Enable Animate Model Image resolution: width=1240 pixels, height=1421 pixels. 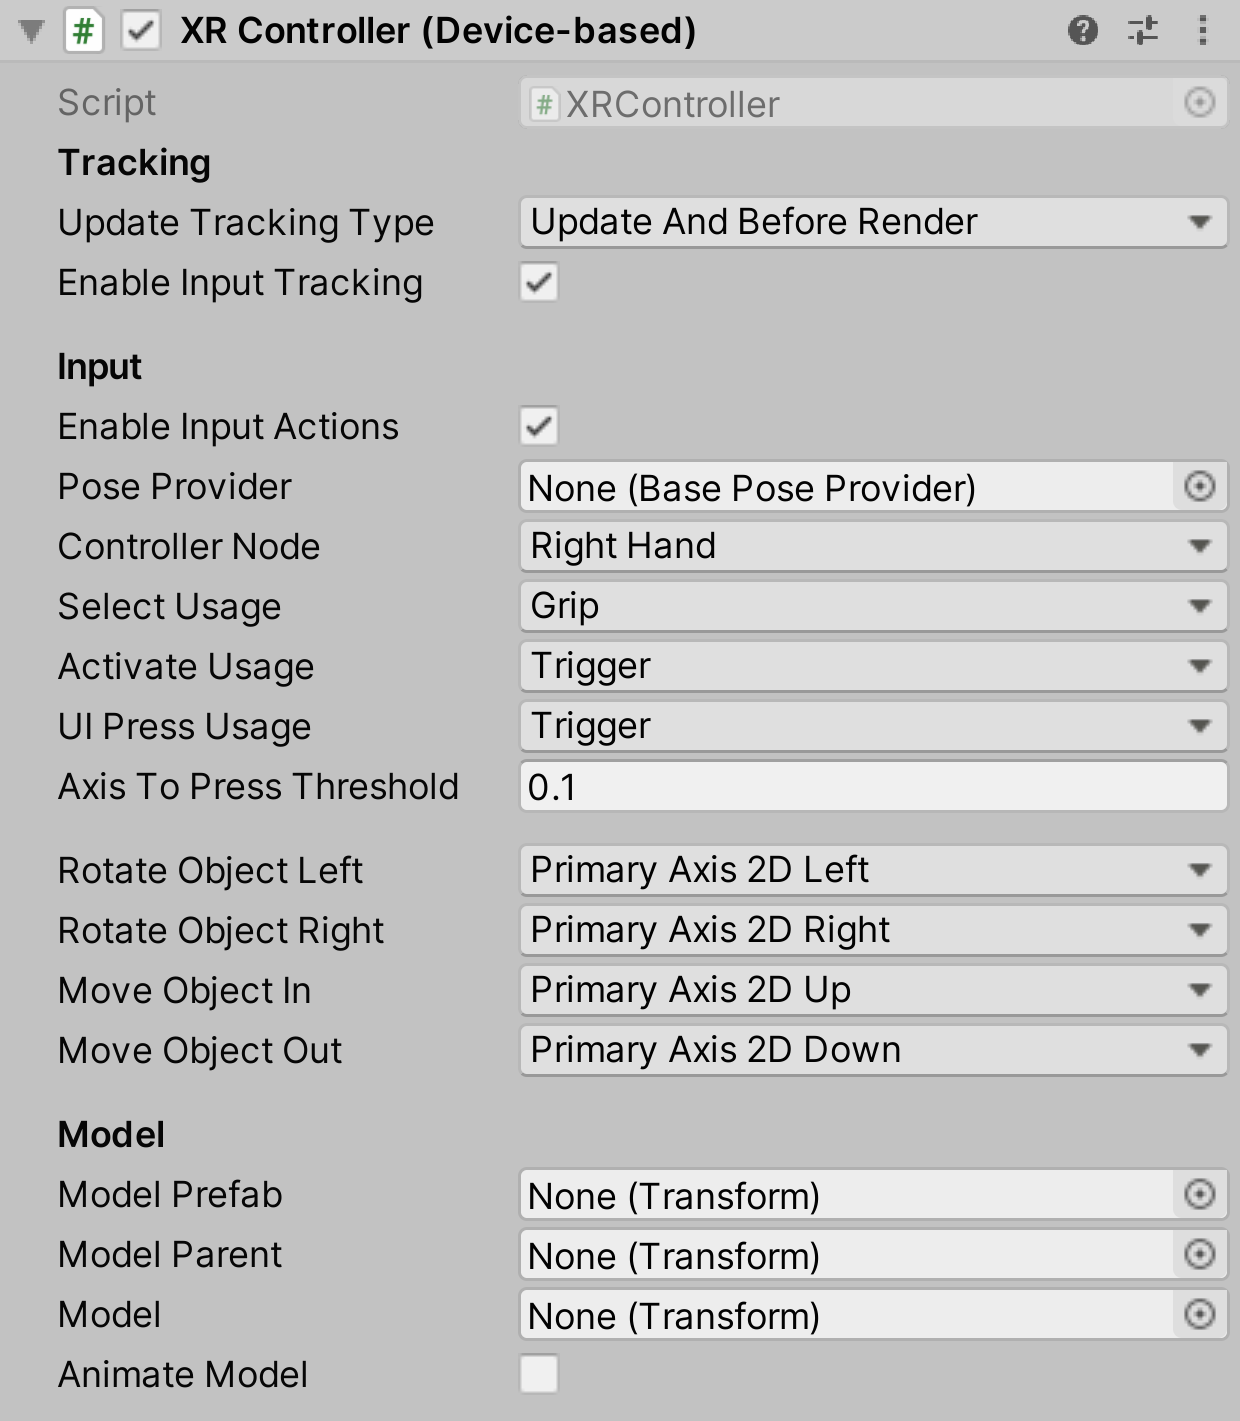click(538, 1375)
